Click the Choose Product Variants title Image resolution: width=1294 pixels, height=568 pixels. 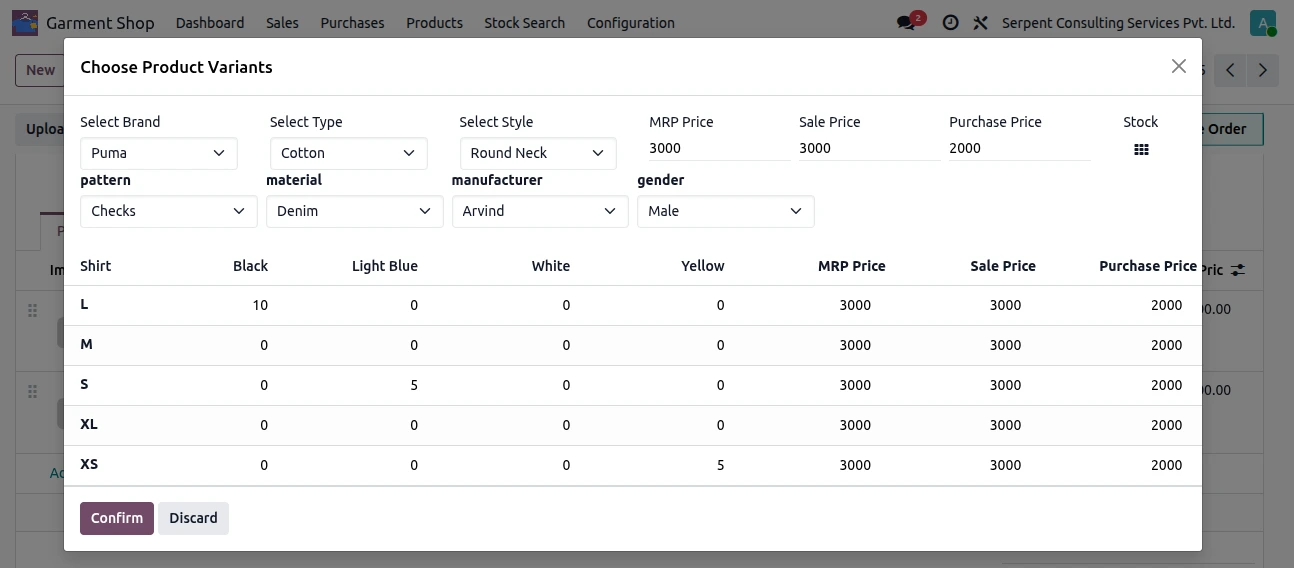pos(176,67)
